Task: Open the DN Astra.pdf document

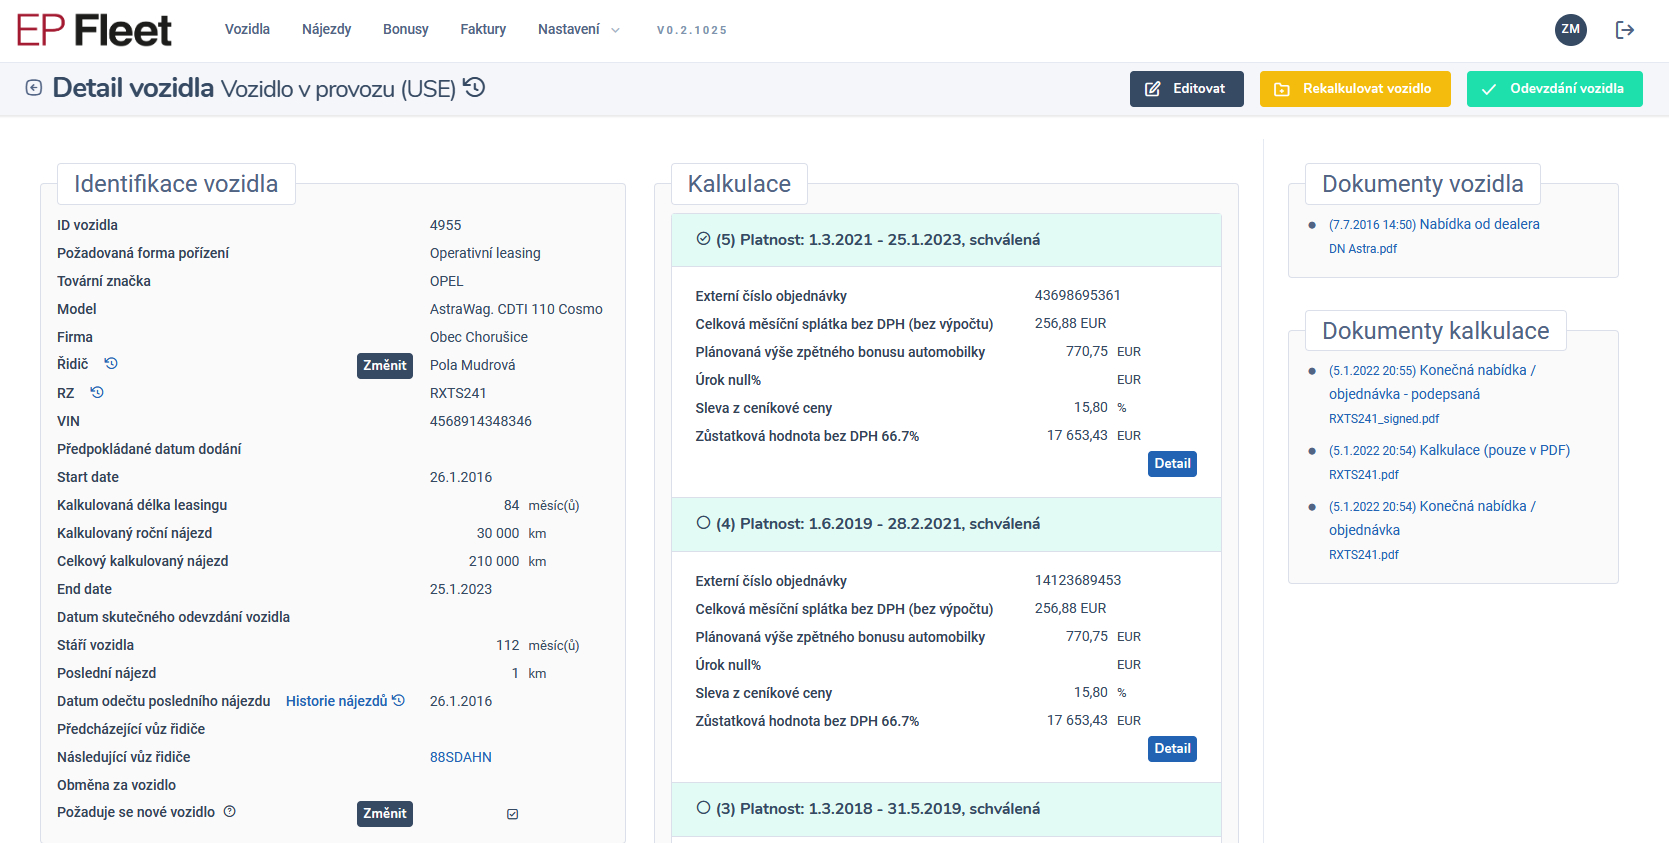Action: point(1362,249)
